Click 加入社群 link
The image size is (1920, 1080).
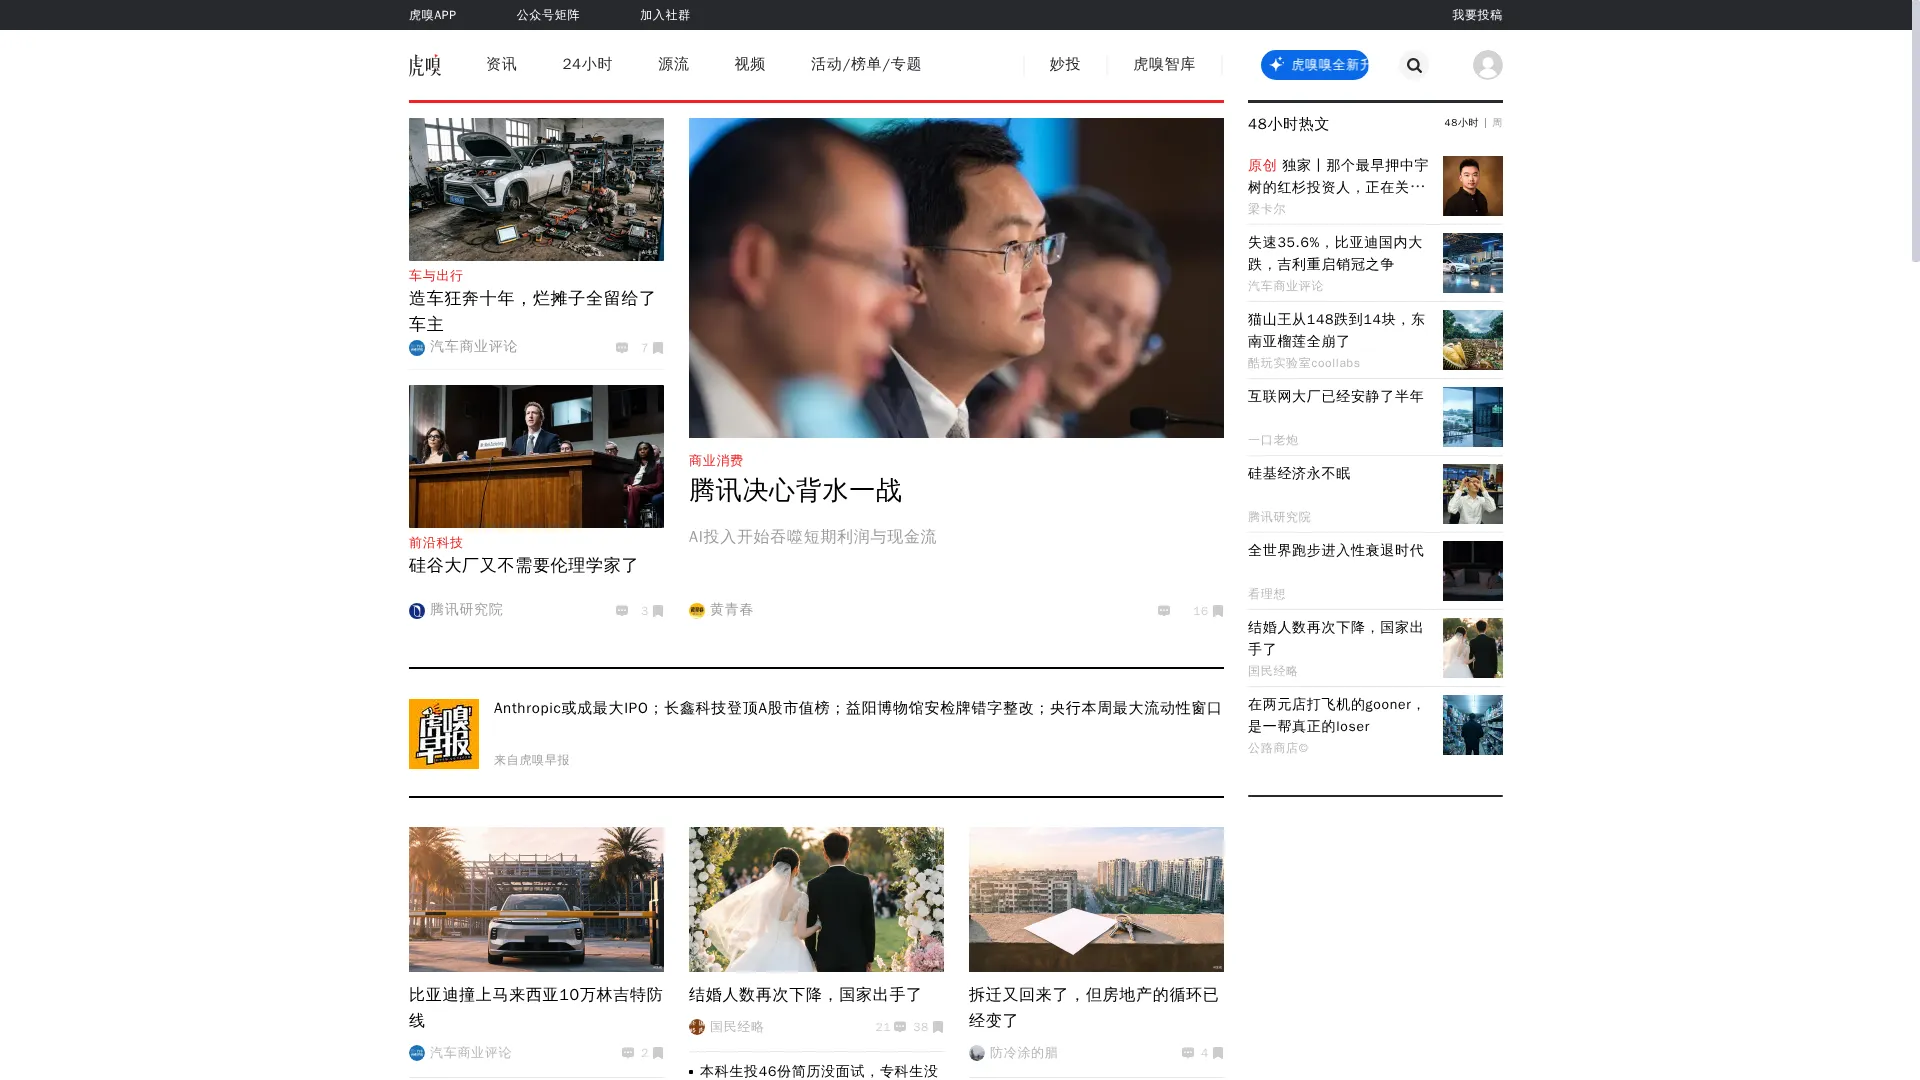665,15
